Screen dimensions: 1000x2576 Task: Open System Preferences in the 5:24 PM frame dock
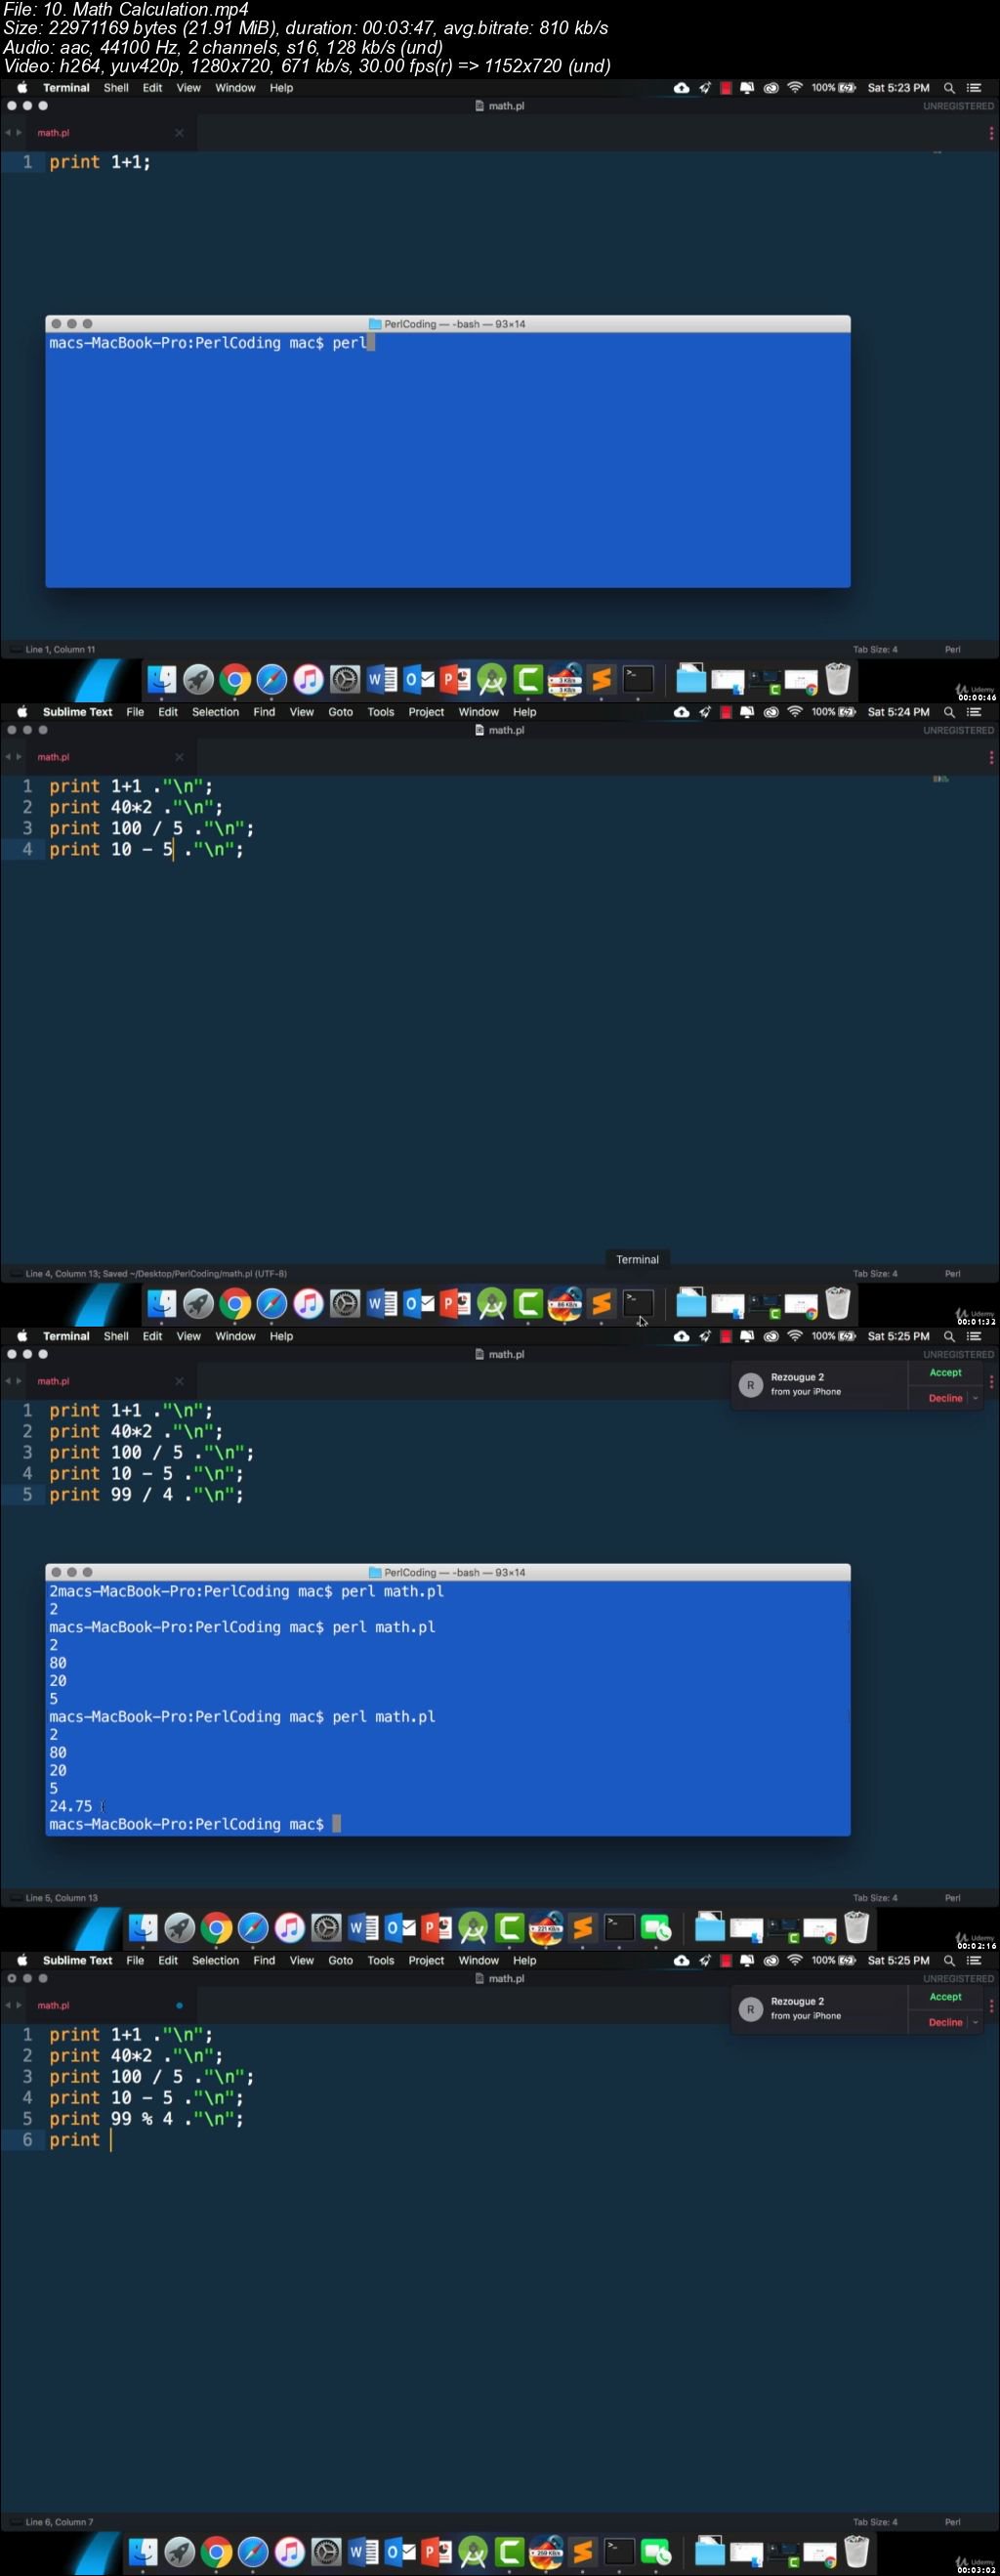[345, 1304]
